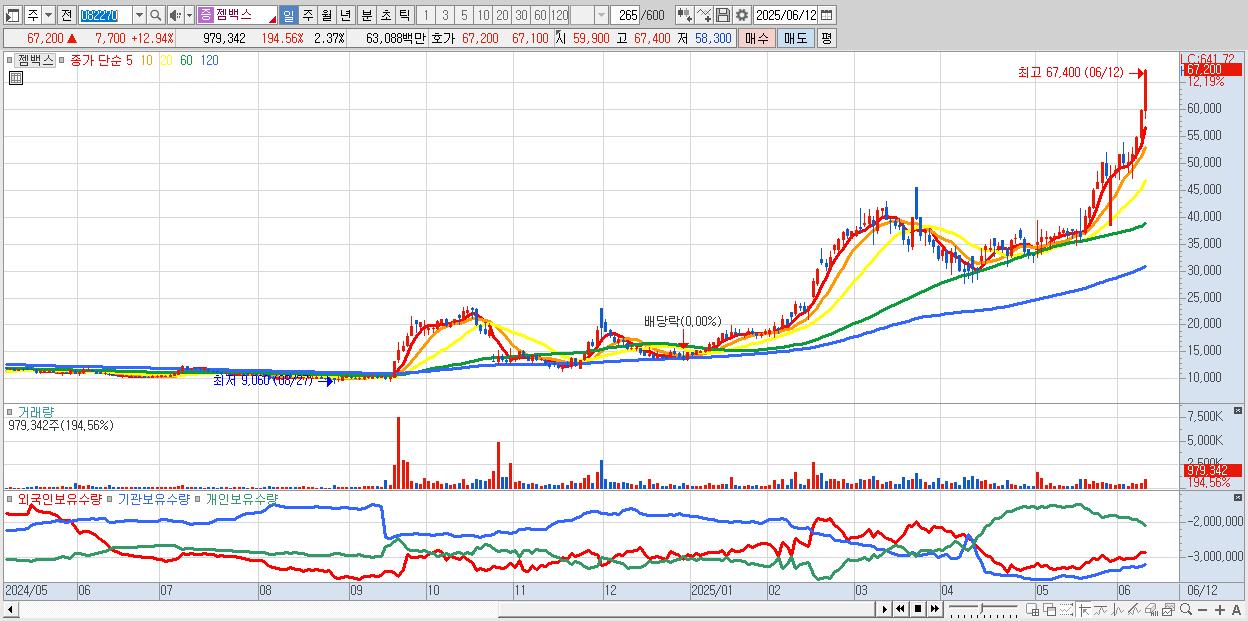Image resolution: width=1248 pixels, height=621 pixels.
Task: Click the add candle indicator icon
Action: pyautogui.click(x=684, y=15)
